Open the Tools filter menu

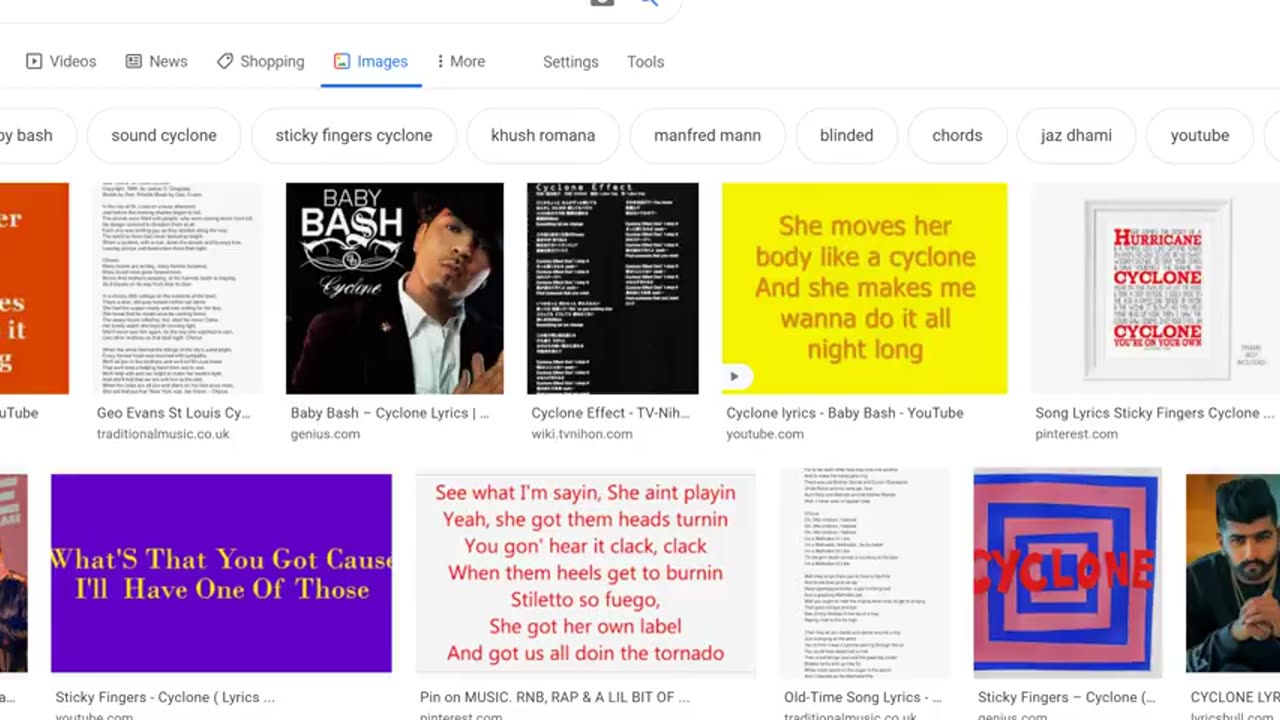tap(645, 61)
